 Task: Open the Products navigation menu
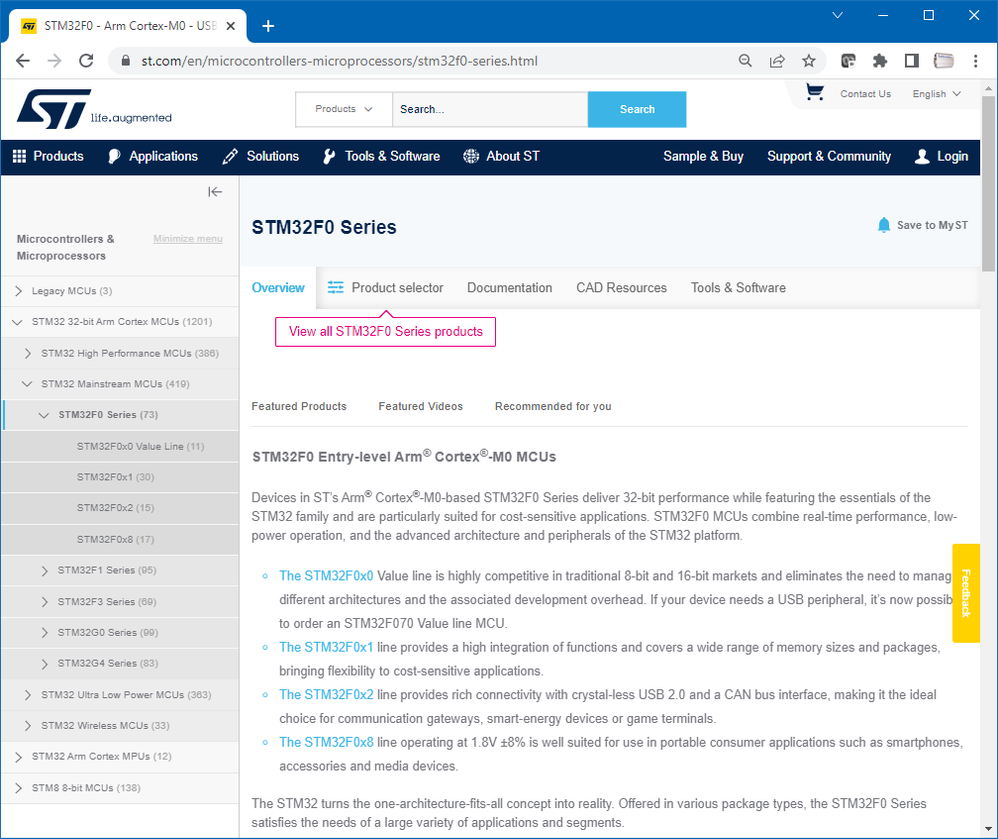coord(48,156)
